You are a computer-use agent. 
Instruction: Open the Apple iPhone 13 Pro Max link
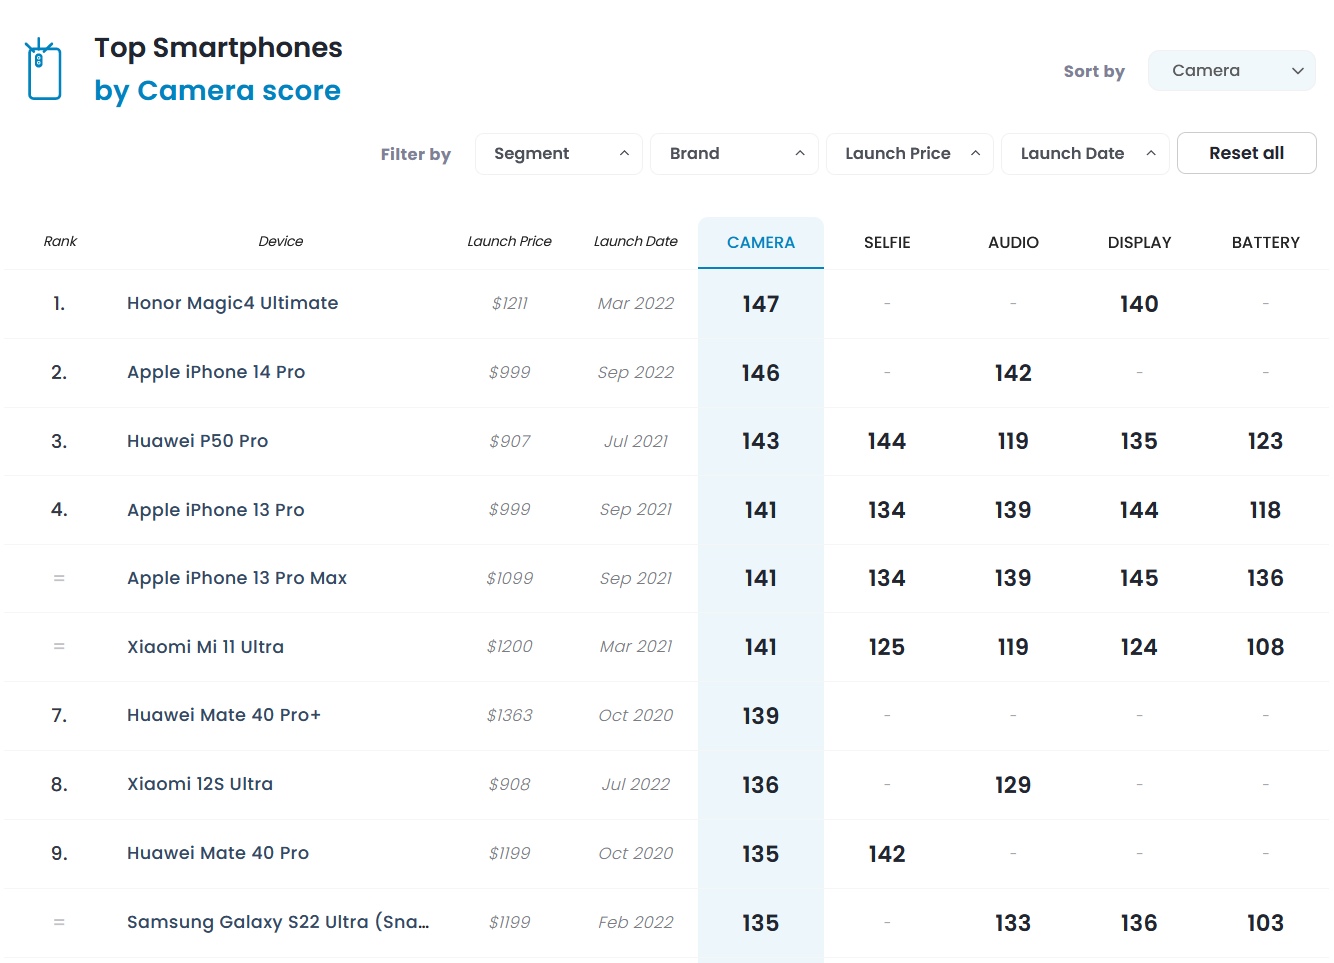pos(237,578)
